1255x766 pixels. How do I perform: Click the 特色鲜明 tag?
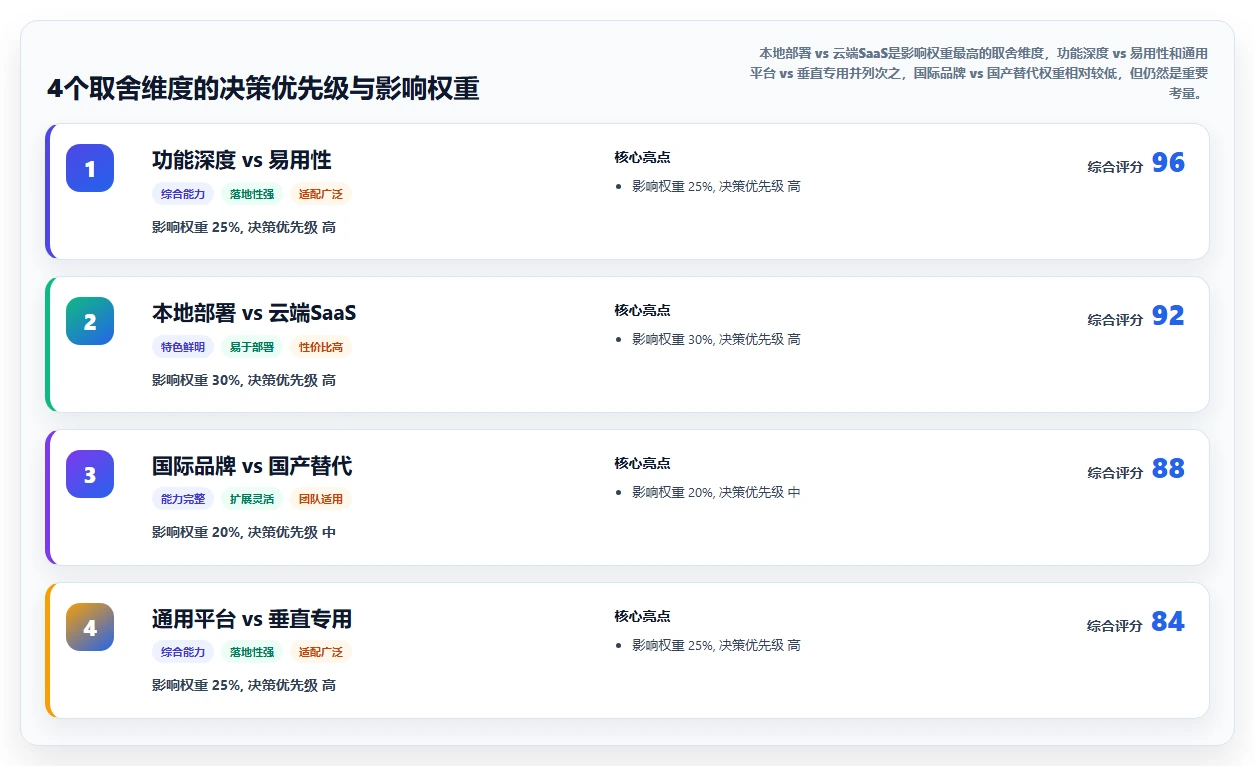coord(183,347)
